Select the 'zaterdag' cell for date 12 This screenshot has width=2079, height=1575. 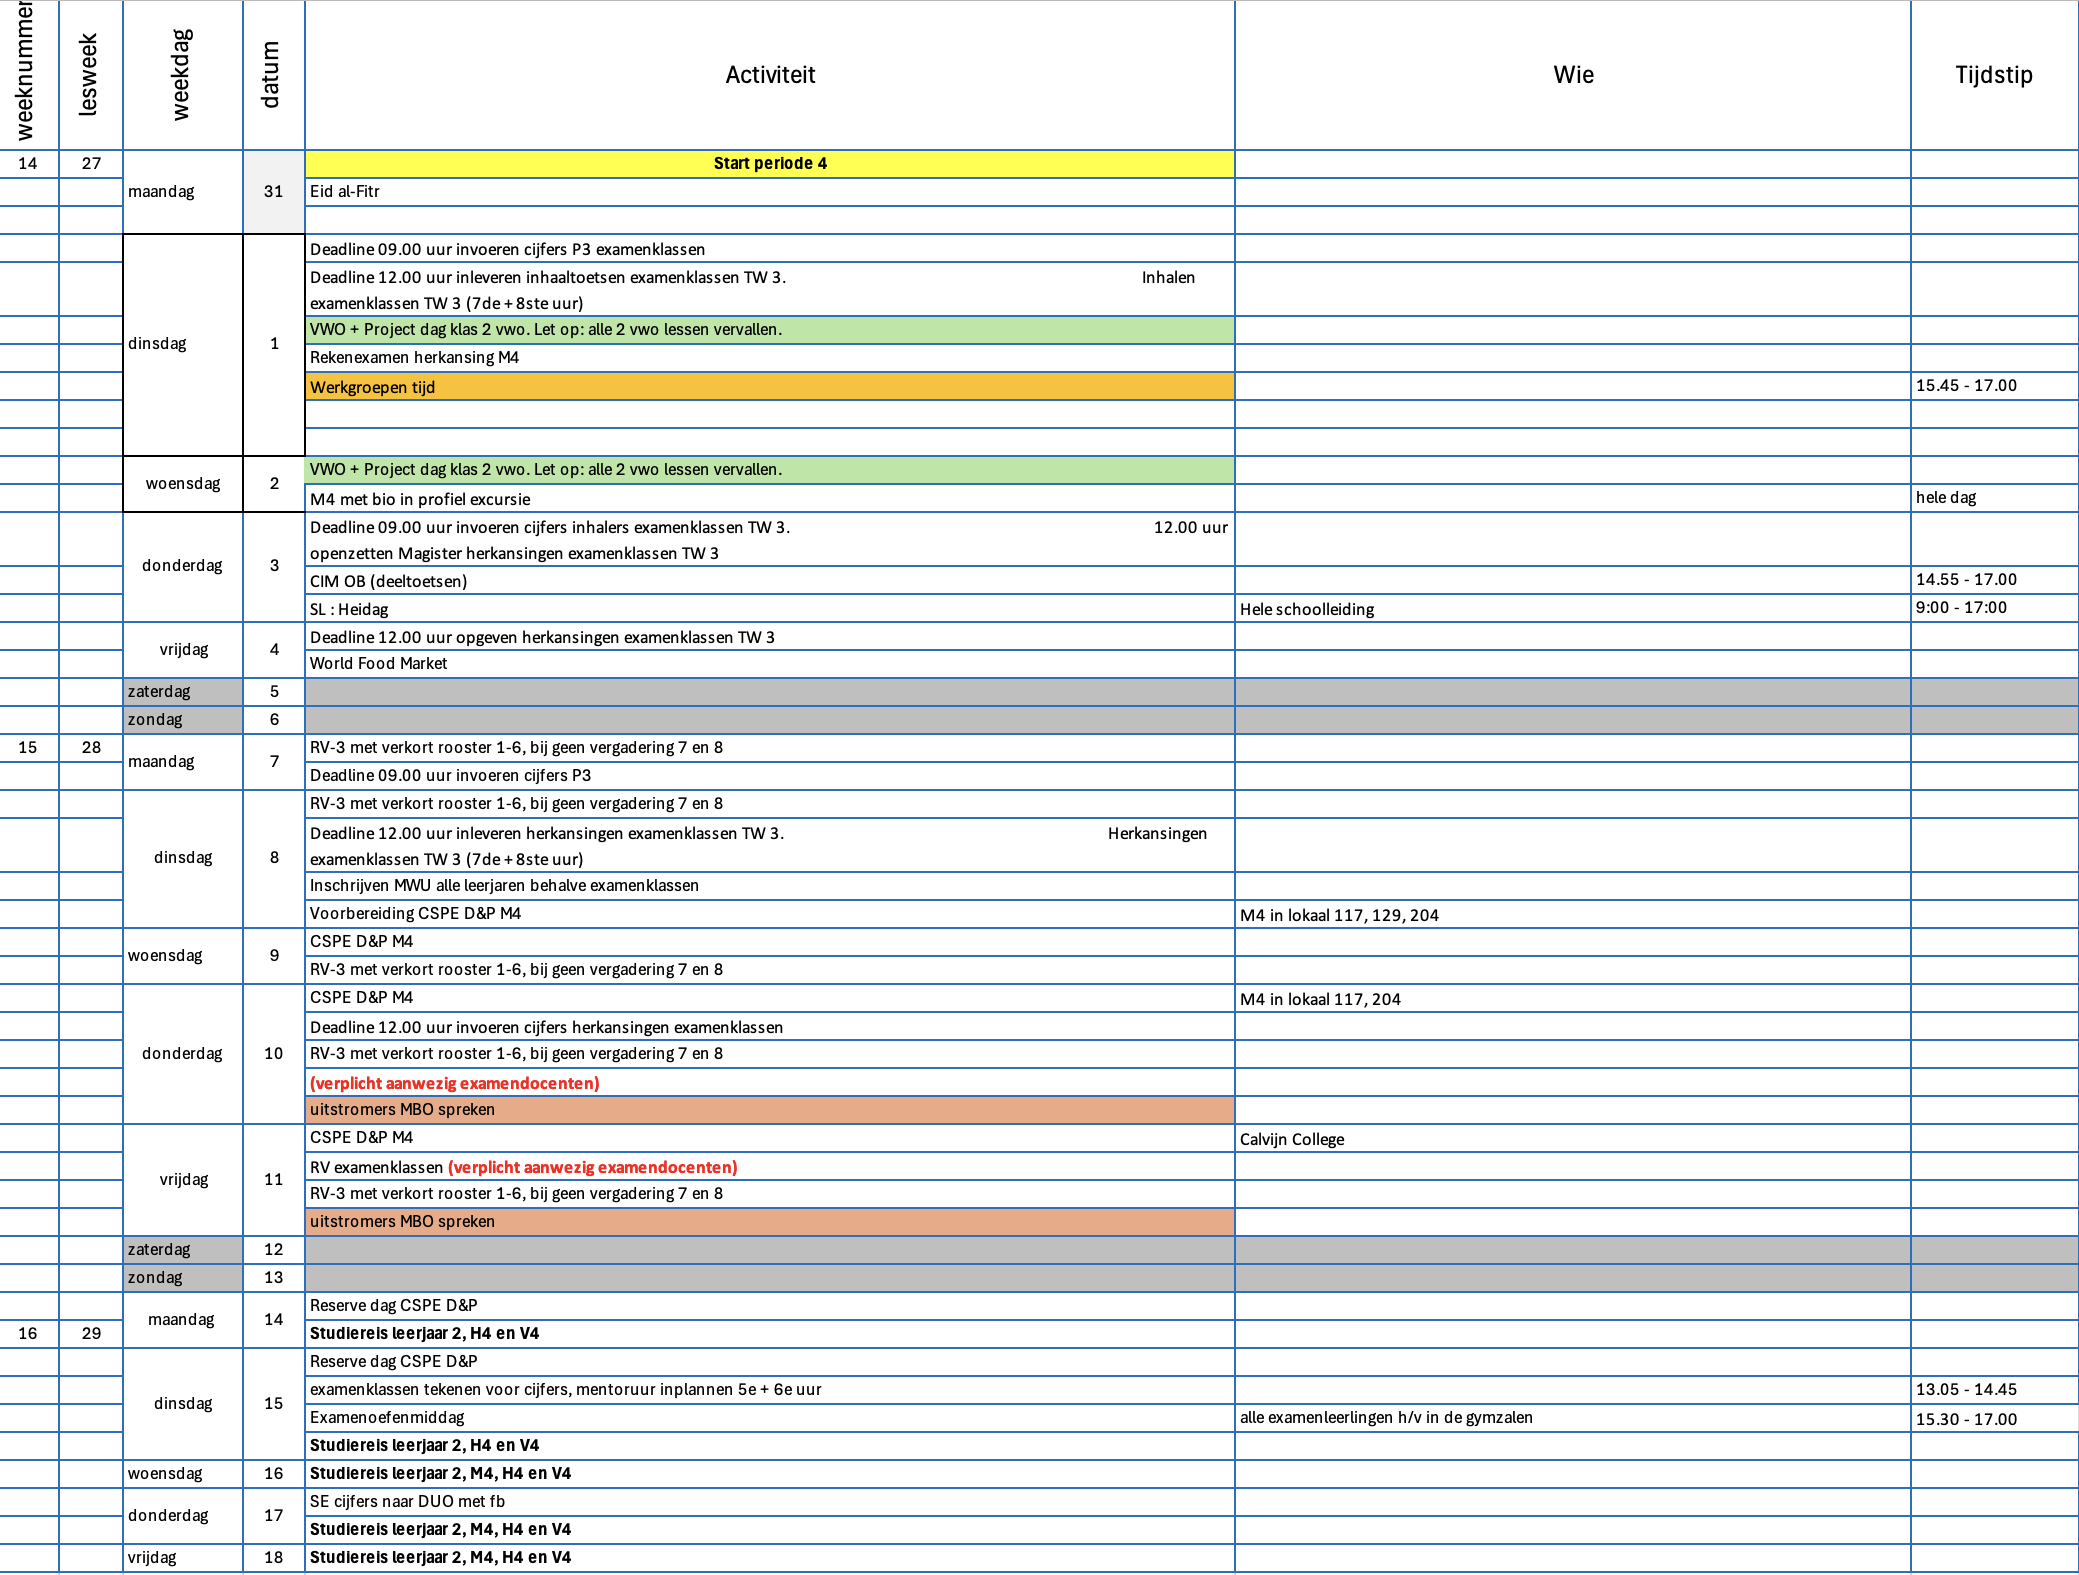[x=183, y=1250]
